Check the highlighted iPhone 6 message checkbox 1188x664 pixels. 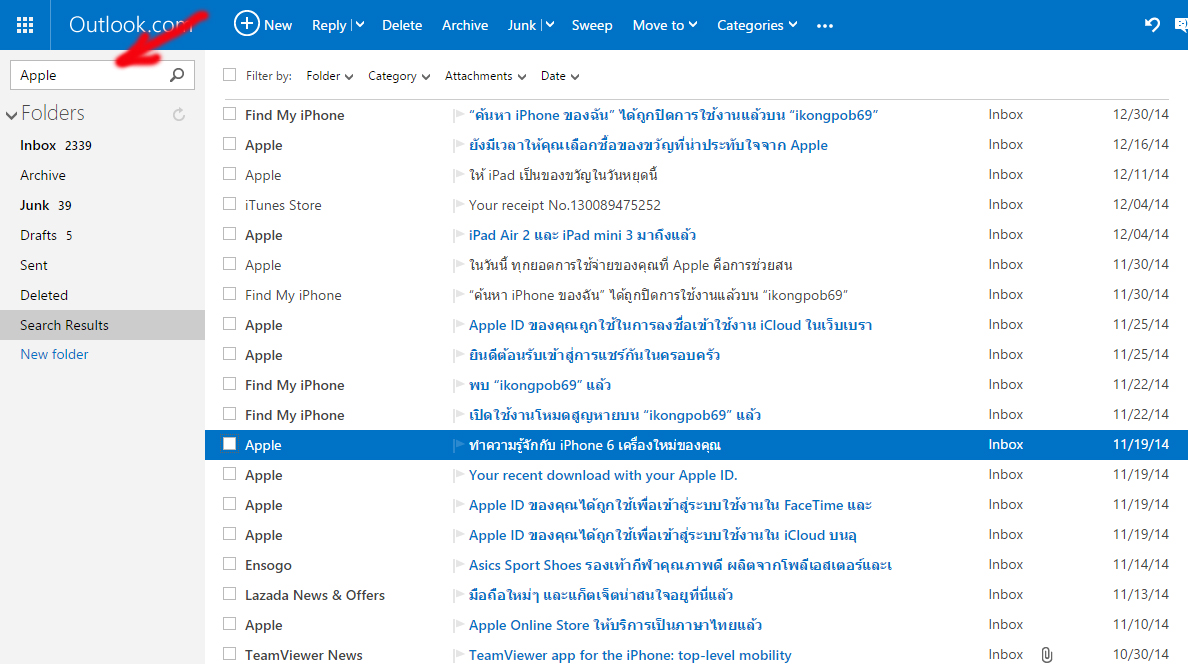(230, 443)
